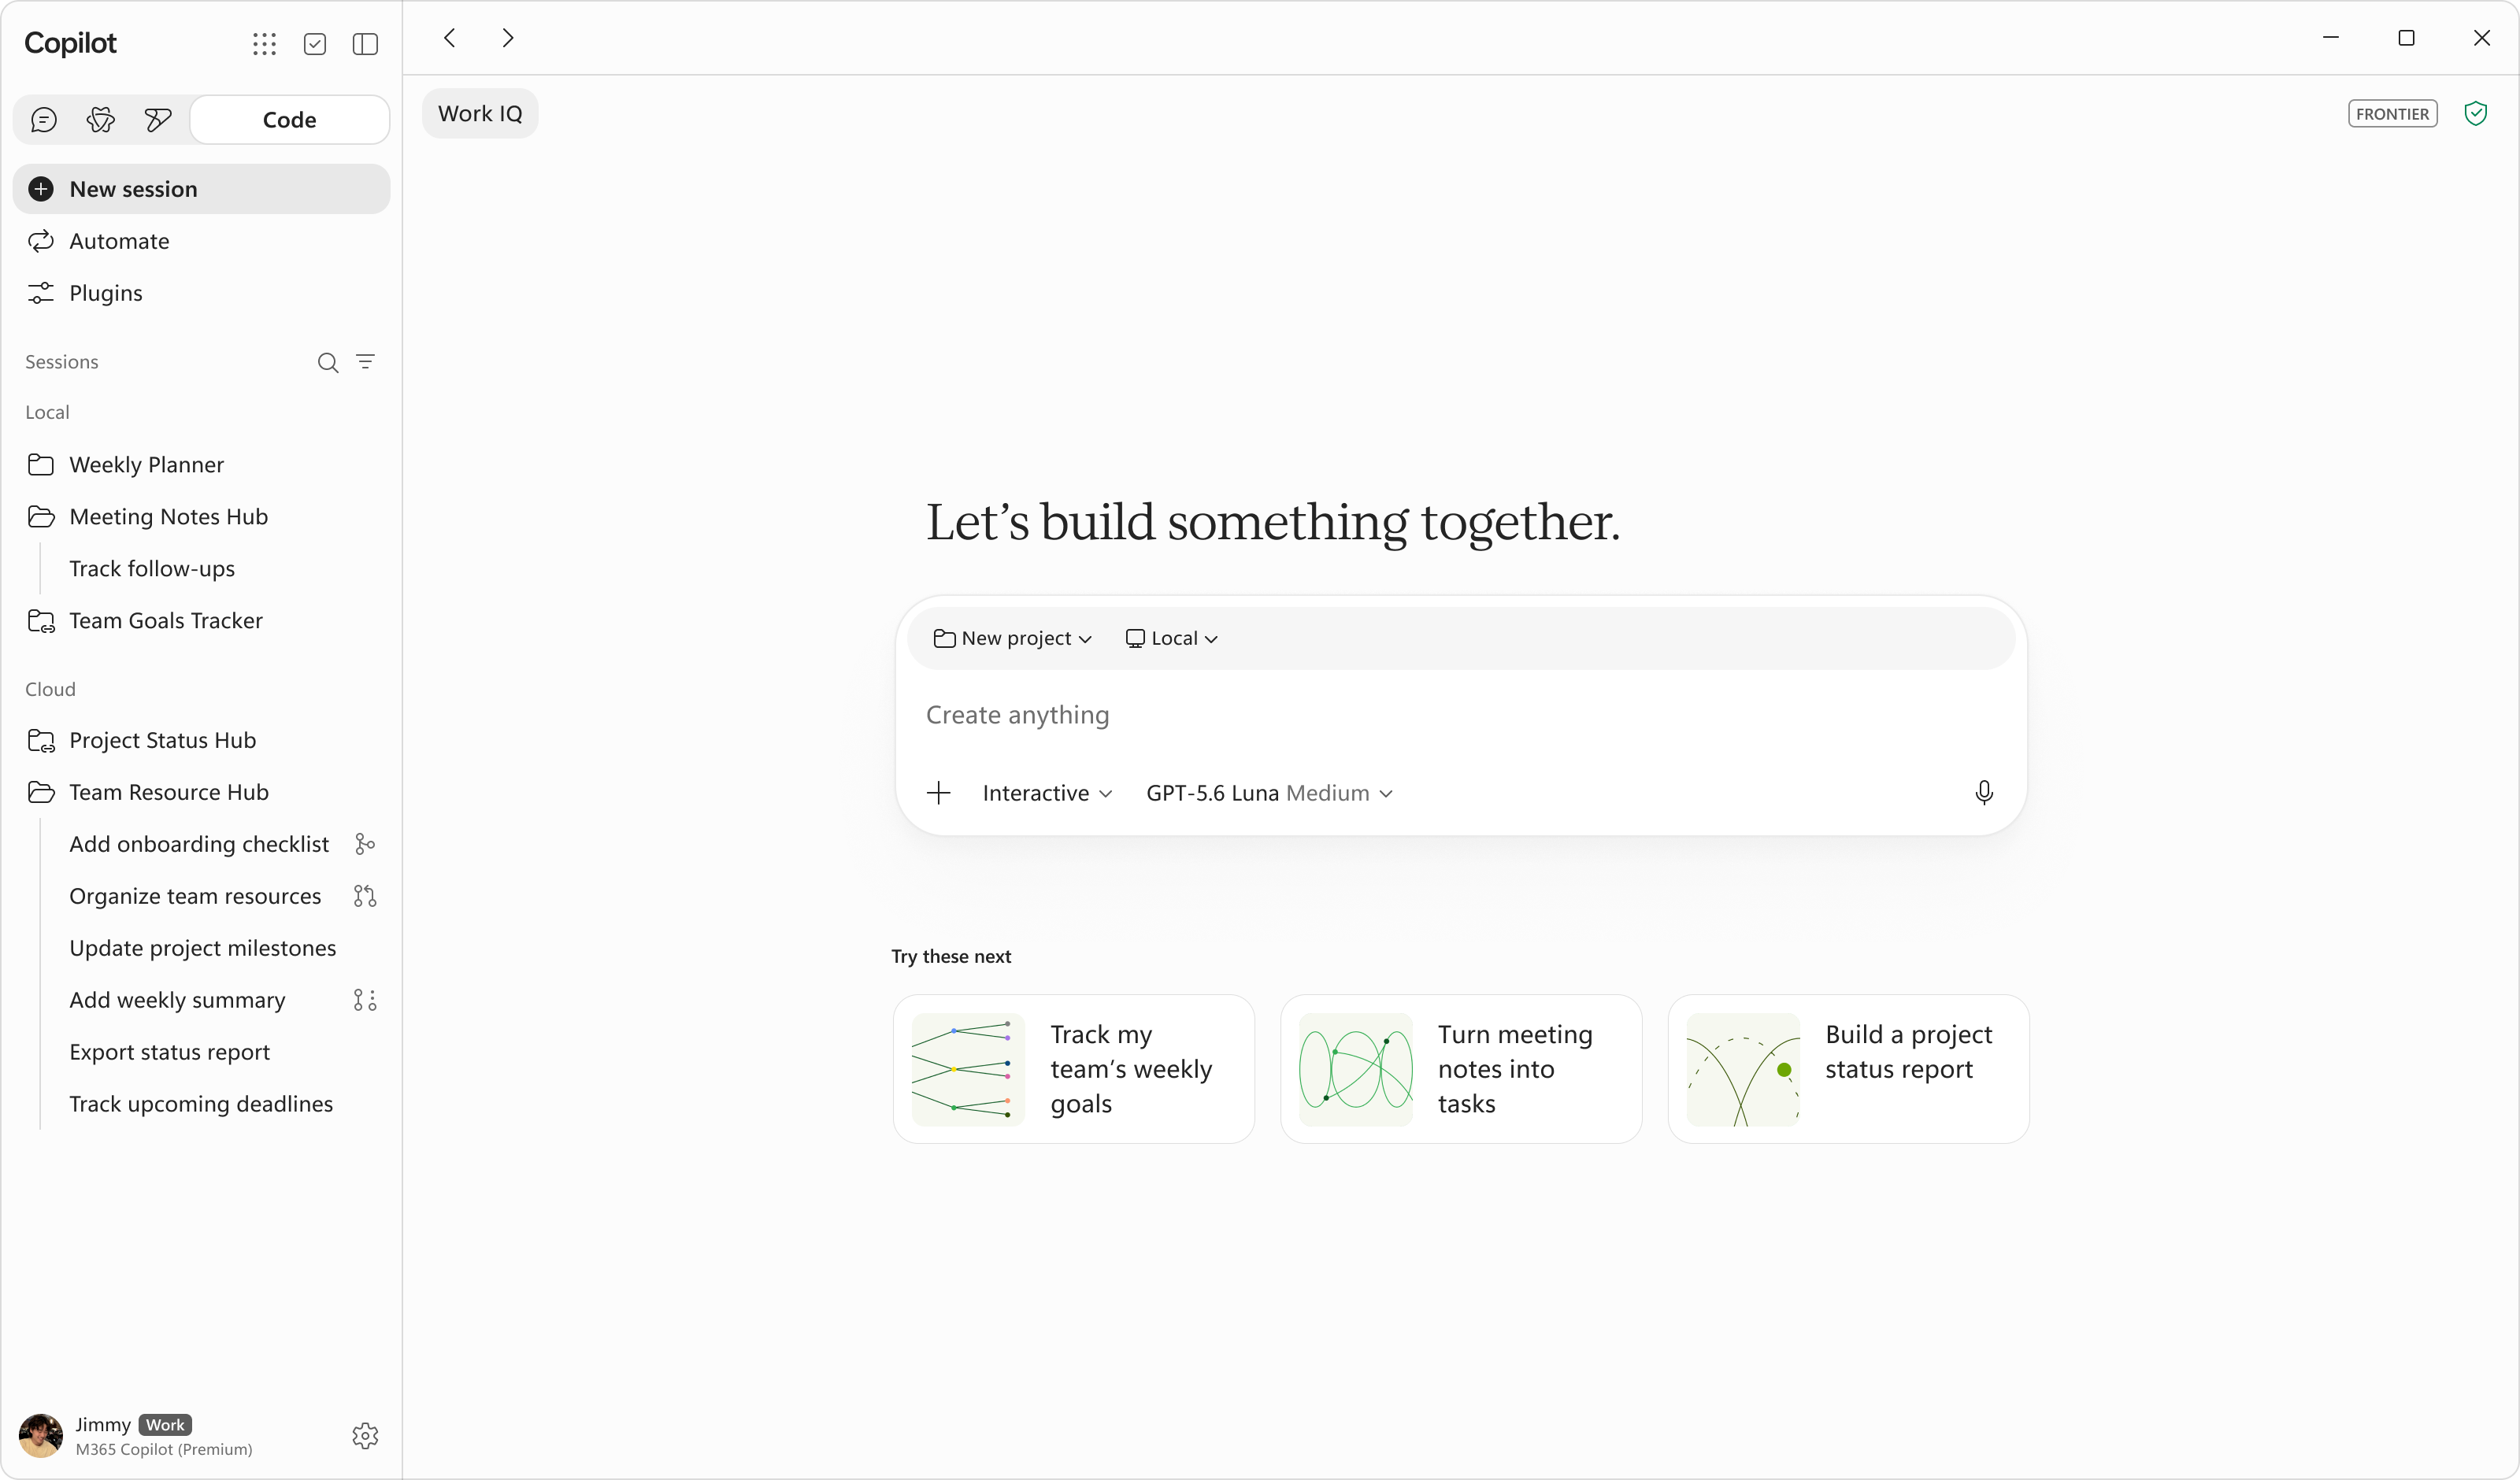Screen dimensions: 2520x1480
Task: Collapse the Team Resource Hub folder
Action: point(201,793)
